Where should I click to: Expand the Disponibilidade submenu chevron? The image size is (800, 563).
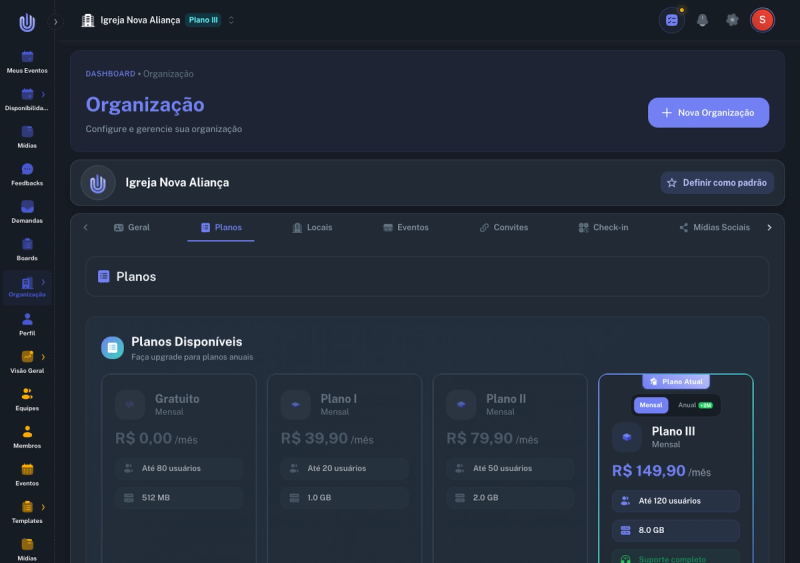click(x=43, y=94)
